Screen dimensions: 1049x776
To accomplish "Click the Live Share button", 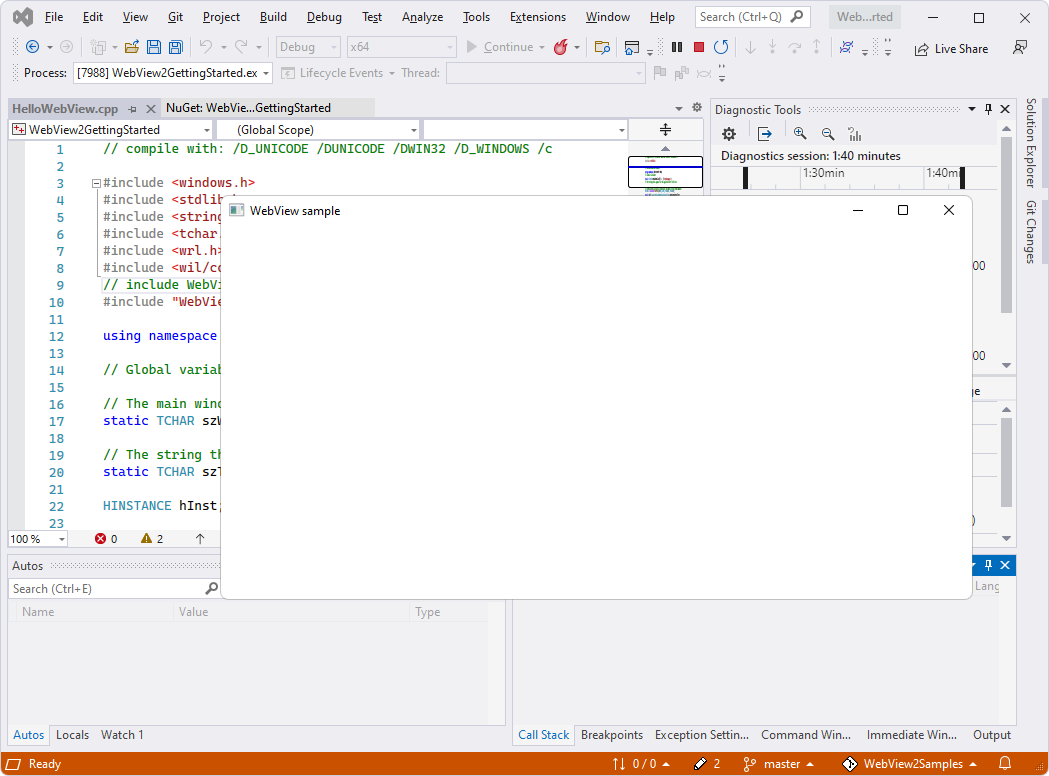I will pos(950,48).
